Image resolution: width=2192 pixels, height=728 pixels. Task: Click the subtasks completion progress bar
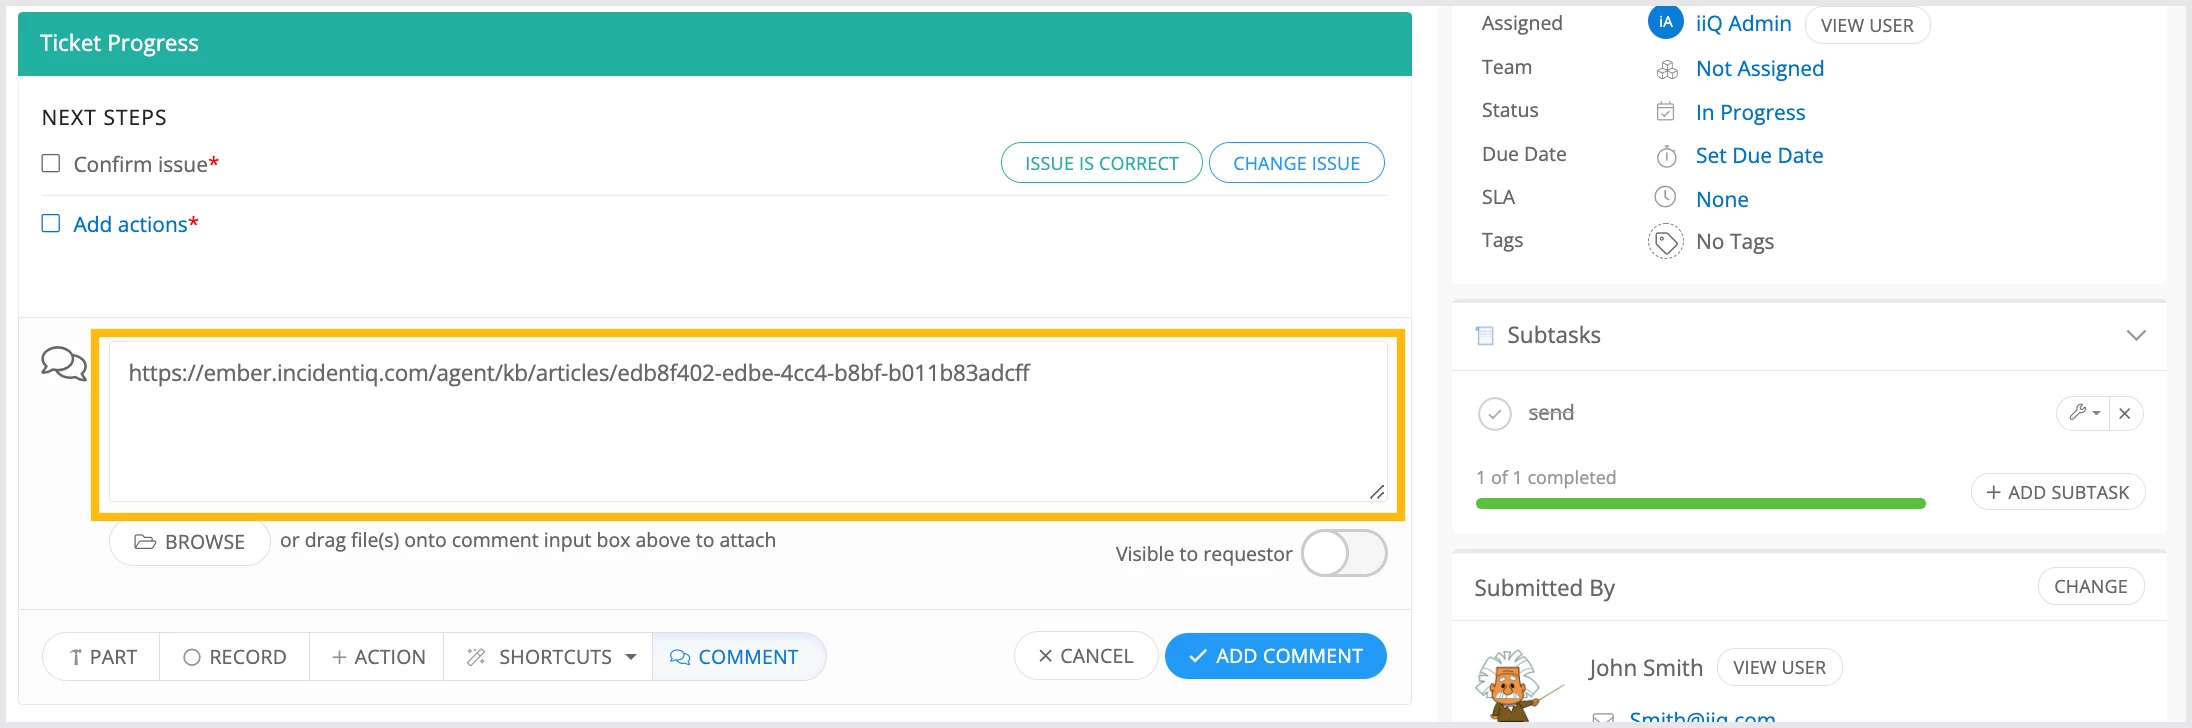click(x=1700, y=503)
